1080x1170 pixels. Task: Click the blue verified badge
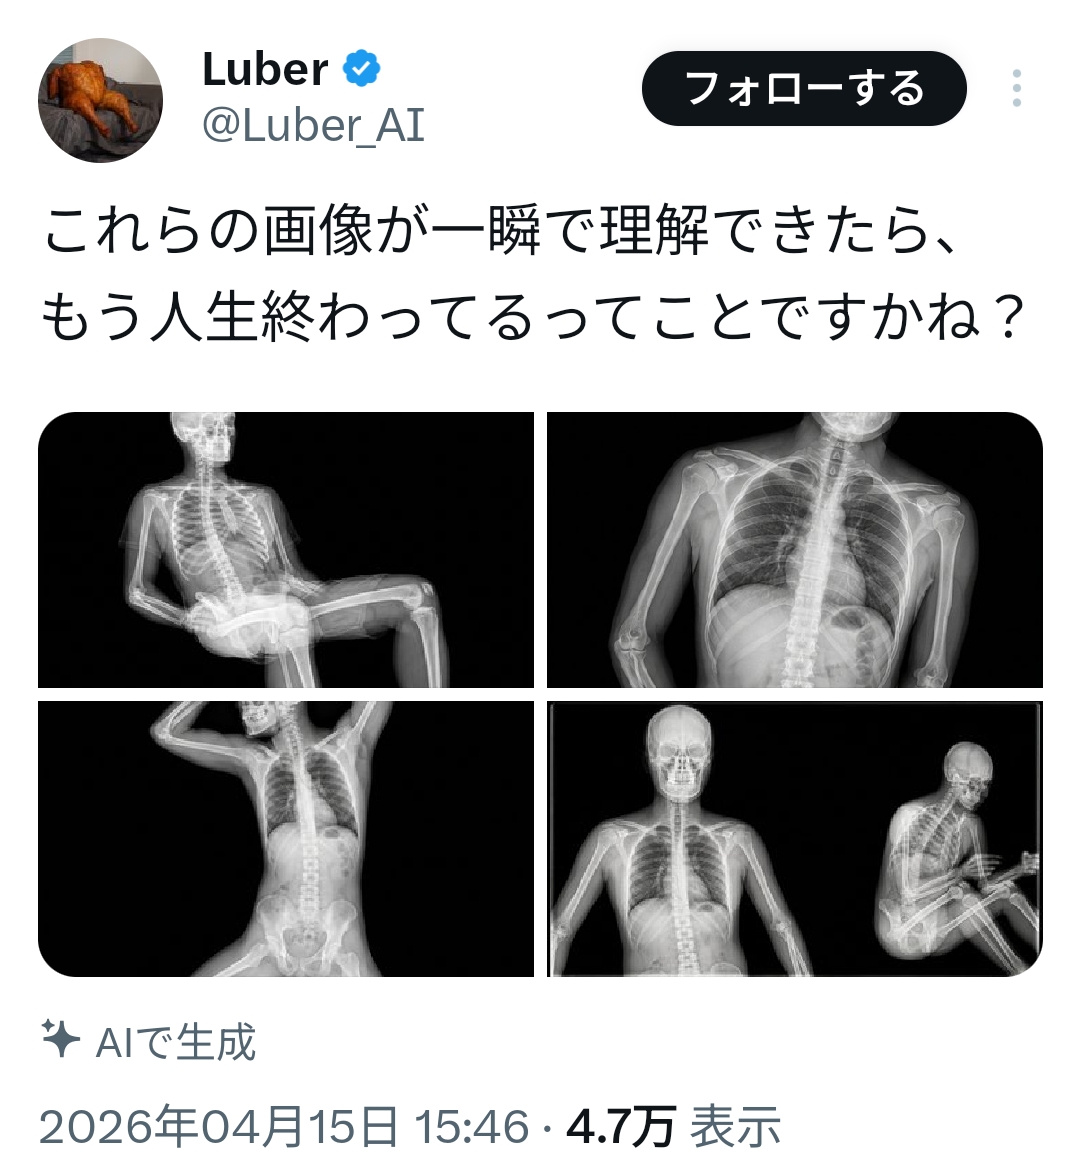(x=361, y=69)
